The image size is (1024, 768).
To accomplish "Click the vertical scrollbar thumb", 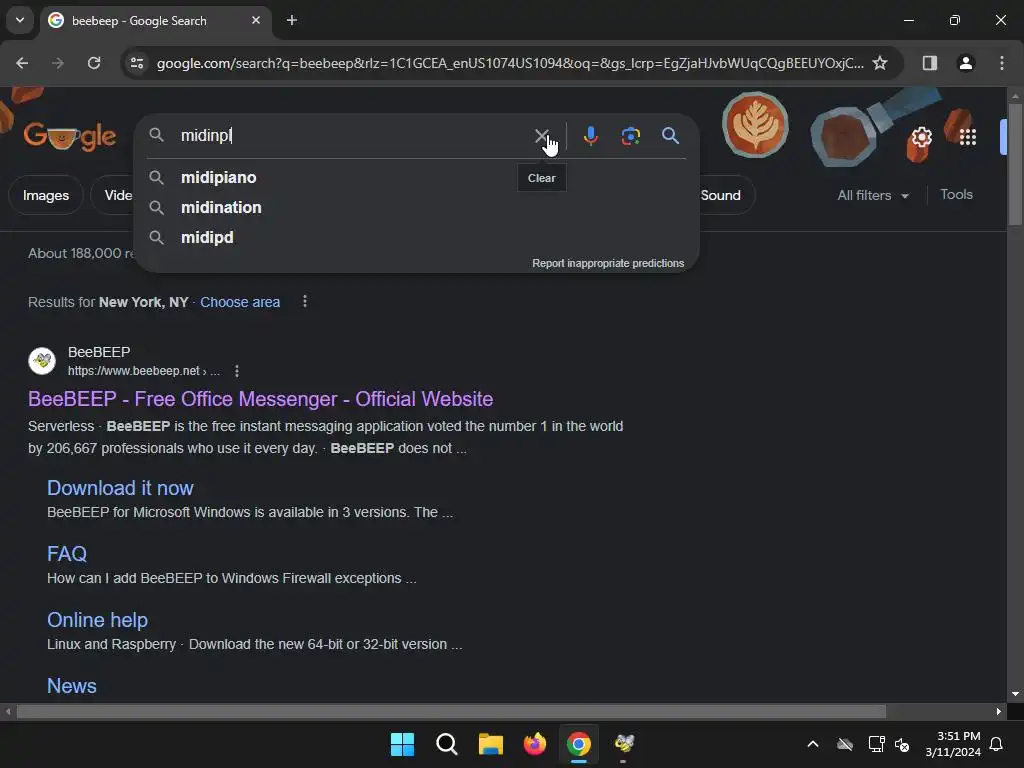I will pos(1015,164).
